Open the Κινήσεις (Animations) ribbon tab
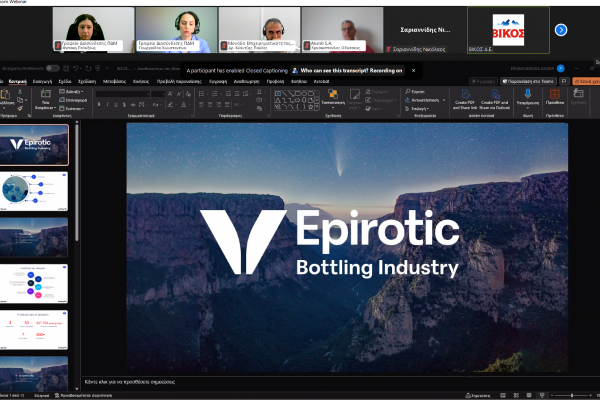This screenshot has height=400, width=600. 141,81
